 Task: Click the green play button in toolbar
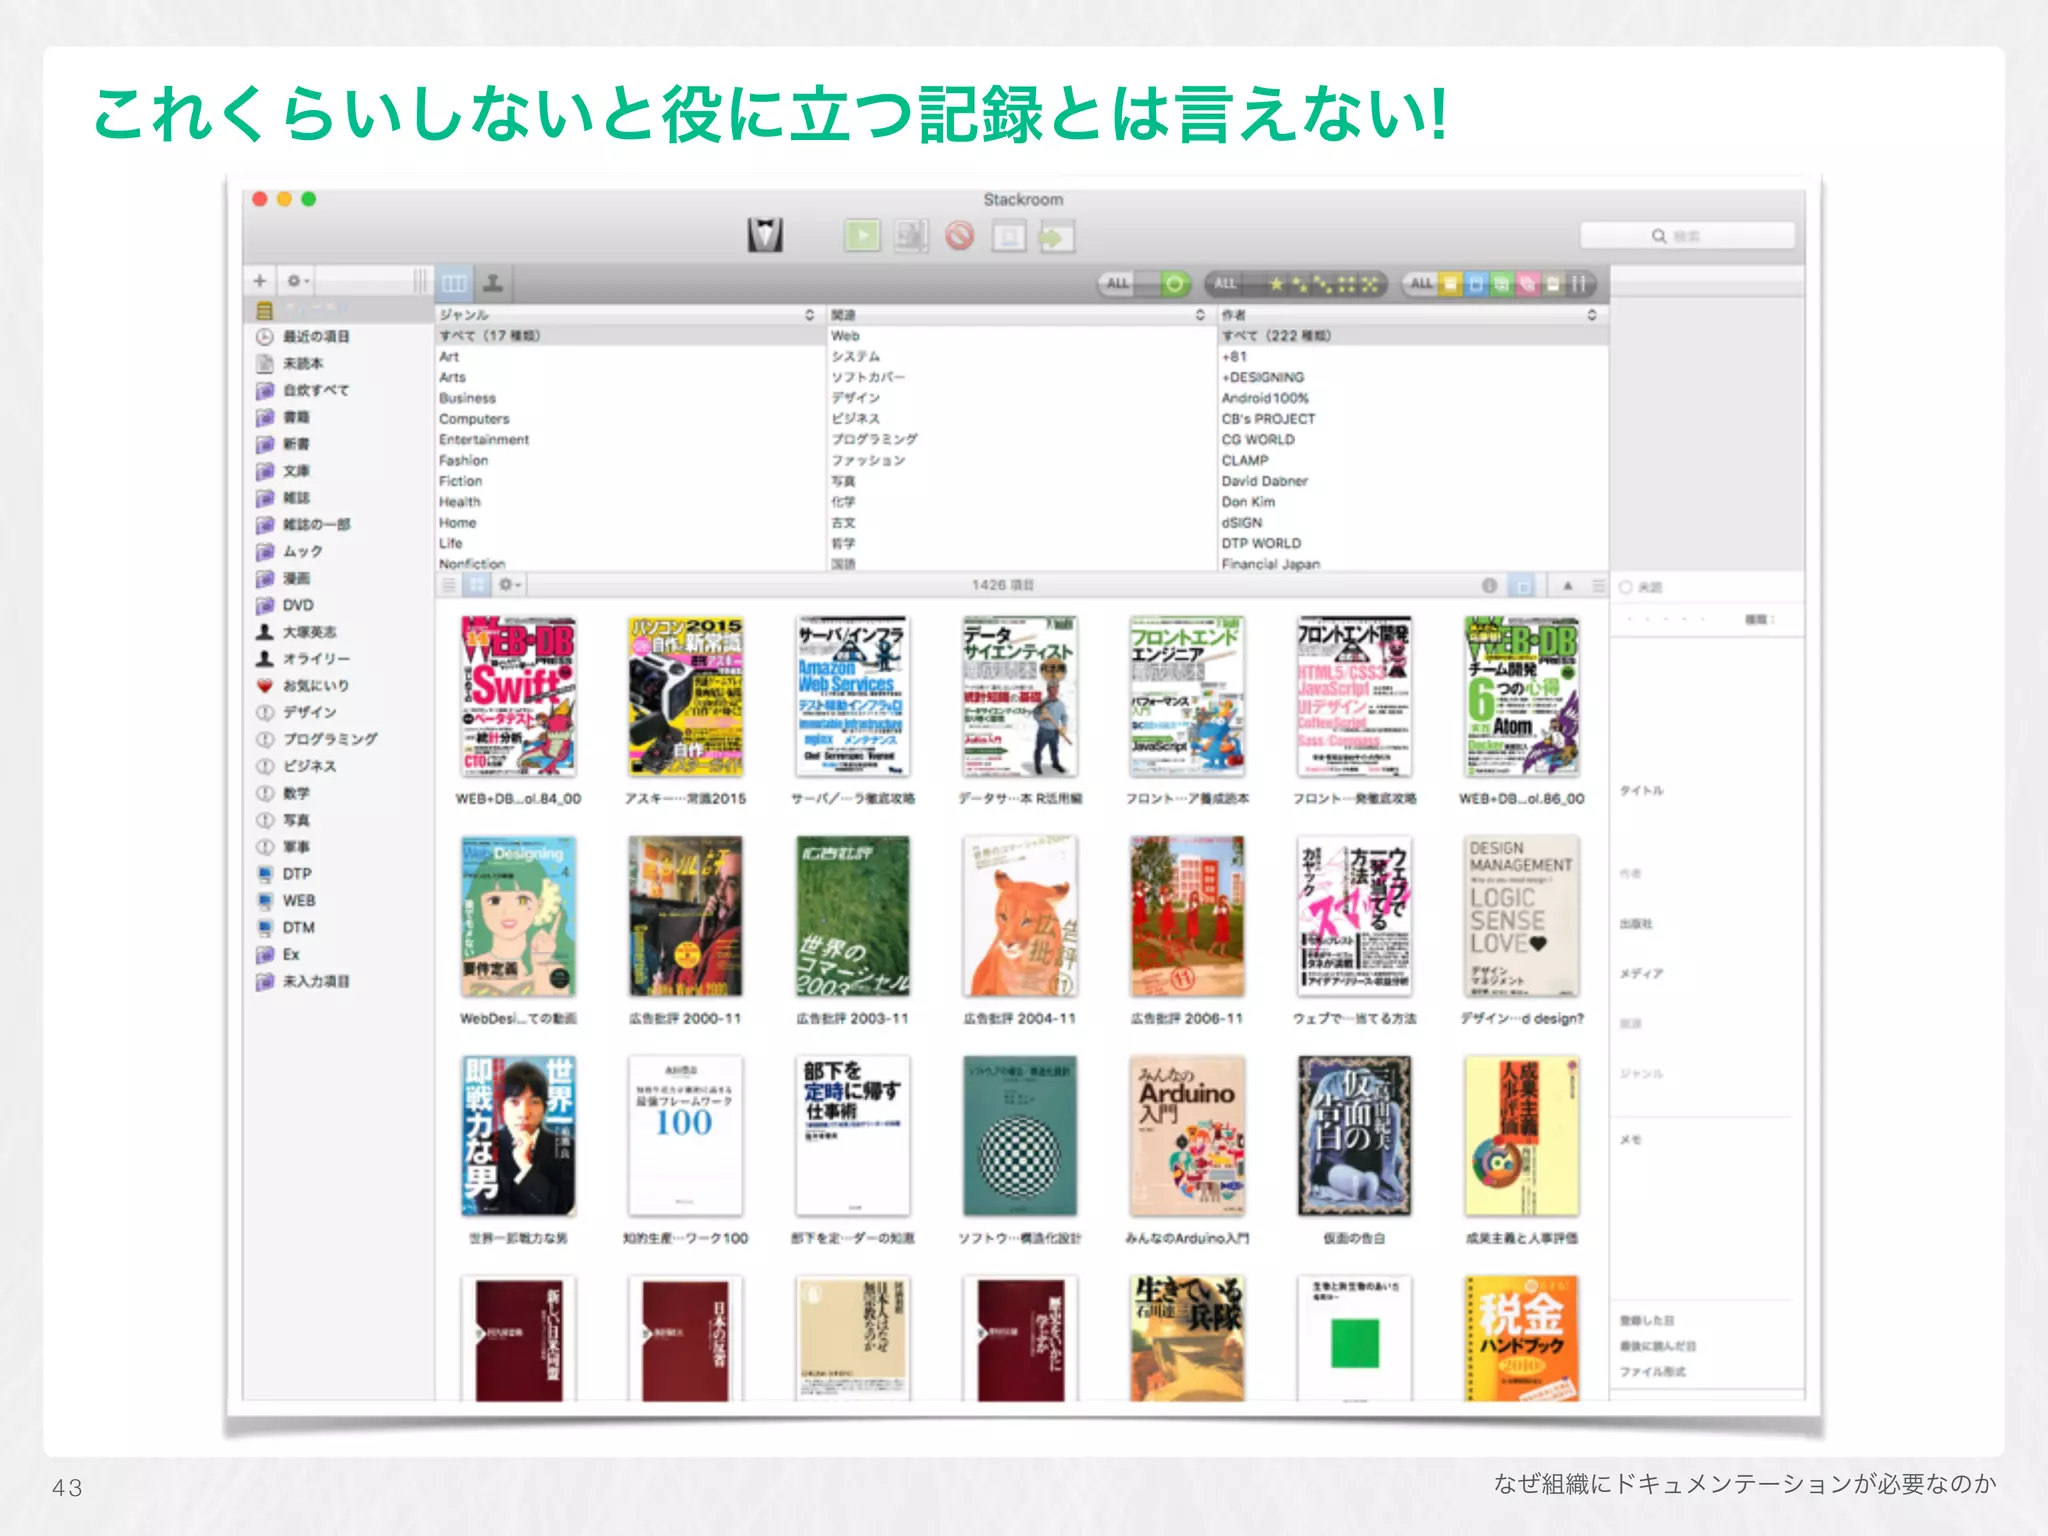[861, 236]
